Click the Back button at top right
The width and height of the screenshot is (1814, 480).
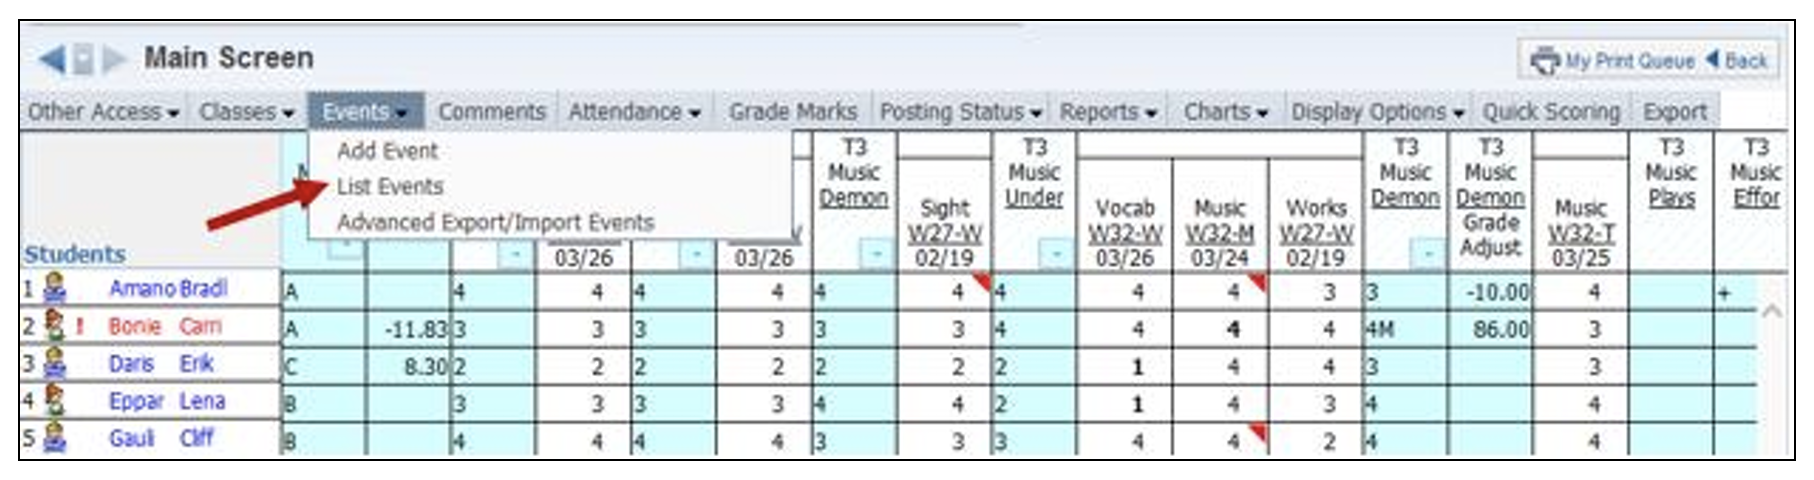[x=1737, y=61]
